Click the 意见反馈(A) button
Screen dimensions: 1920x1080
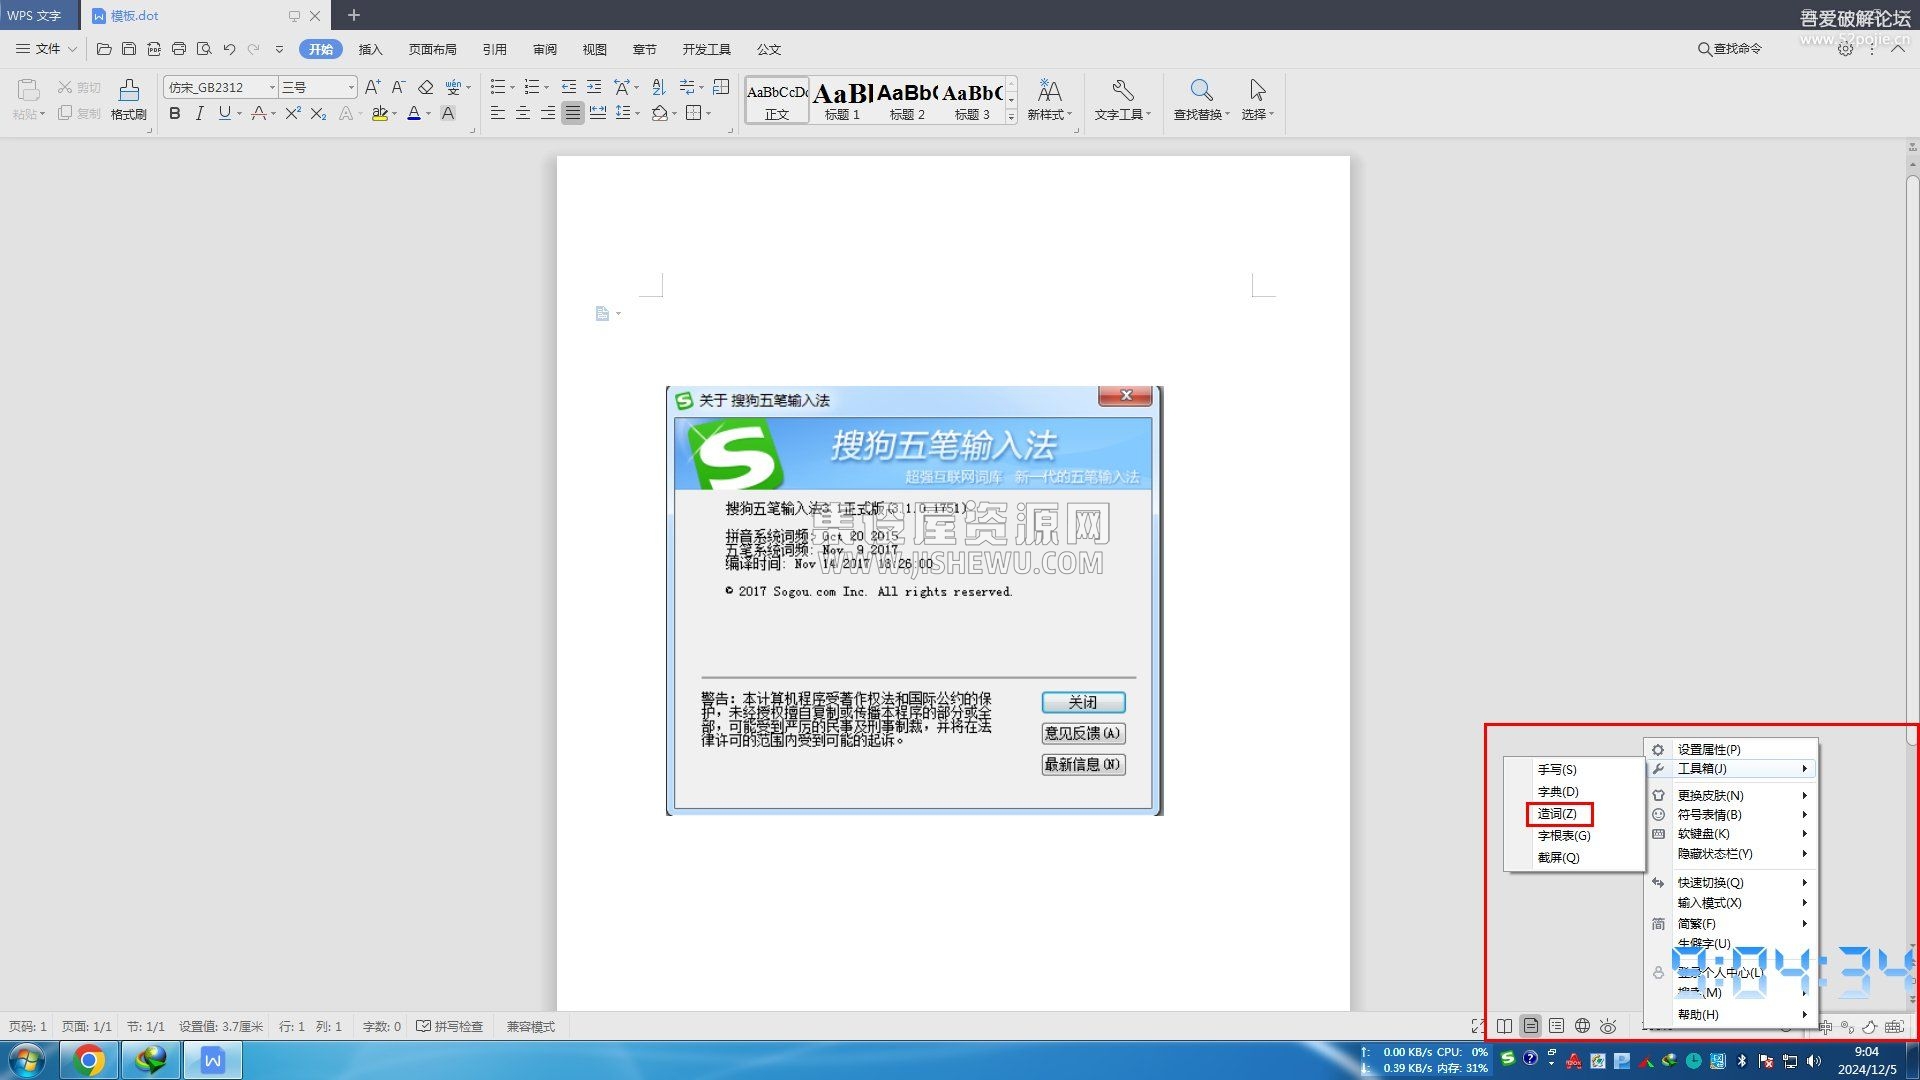[1083, 733]
